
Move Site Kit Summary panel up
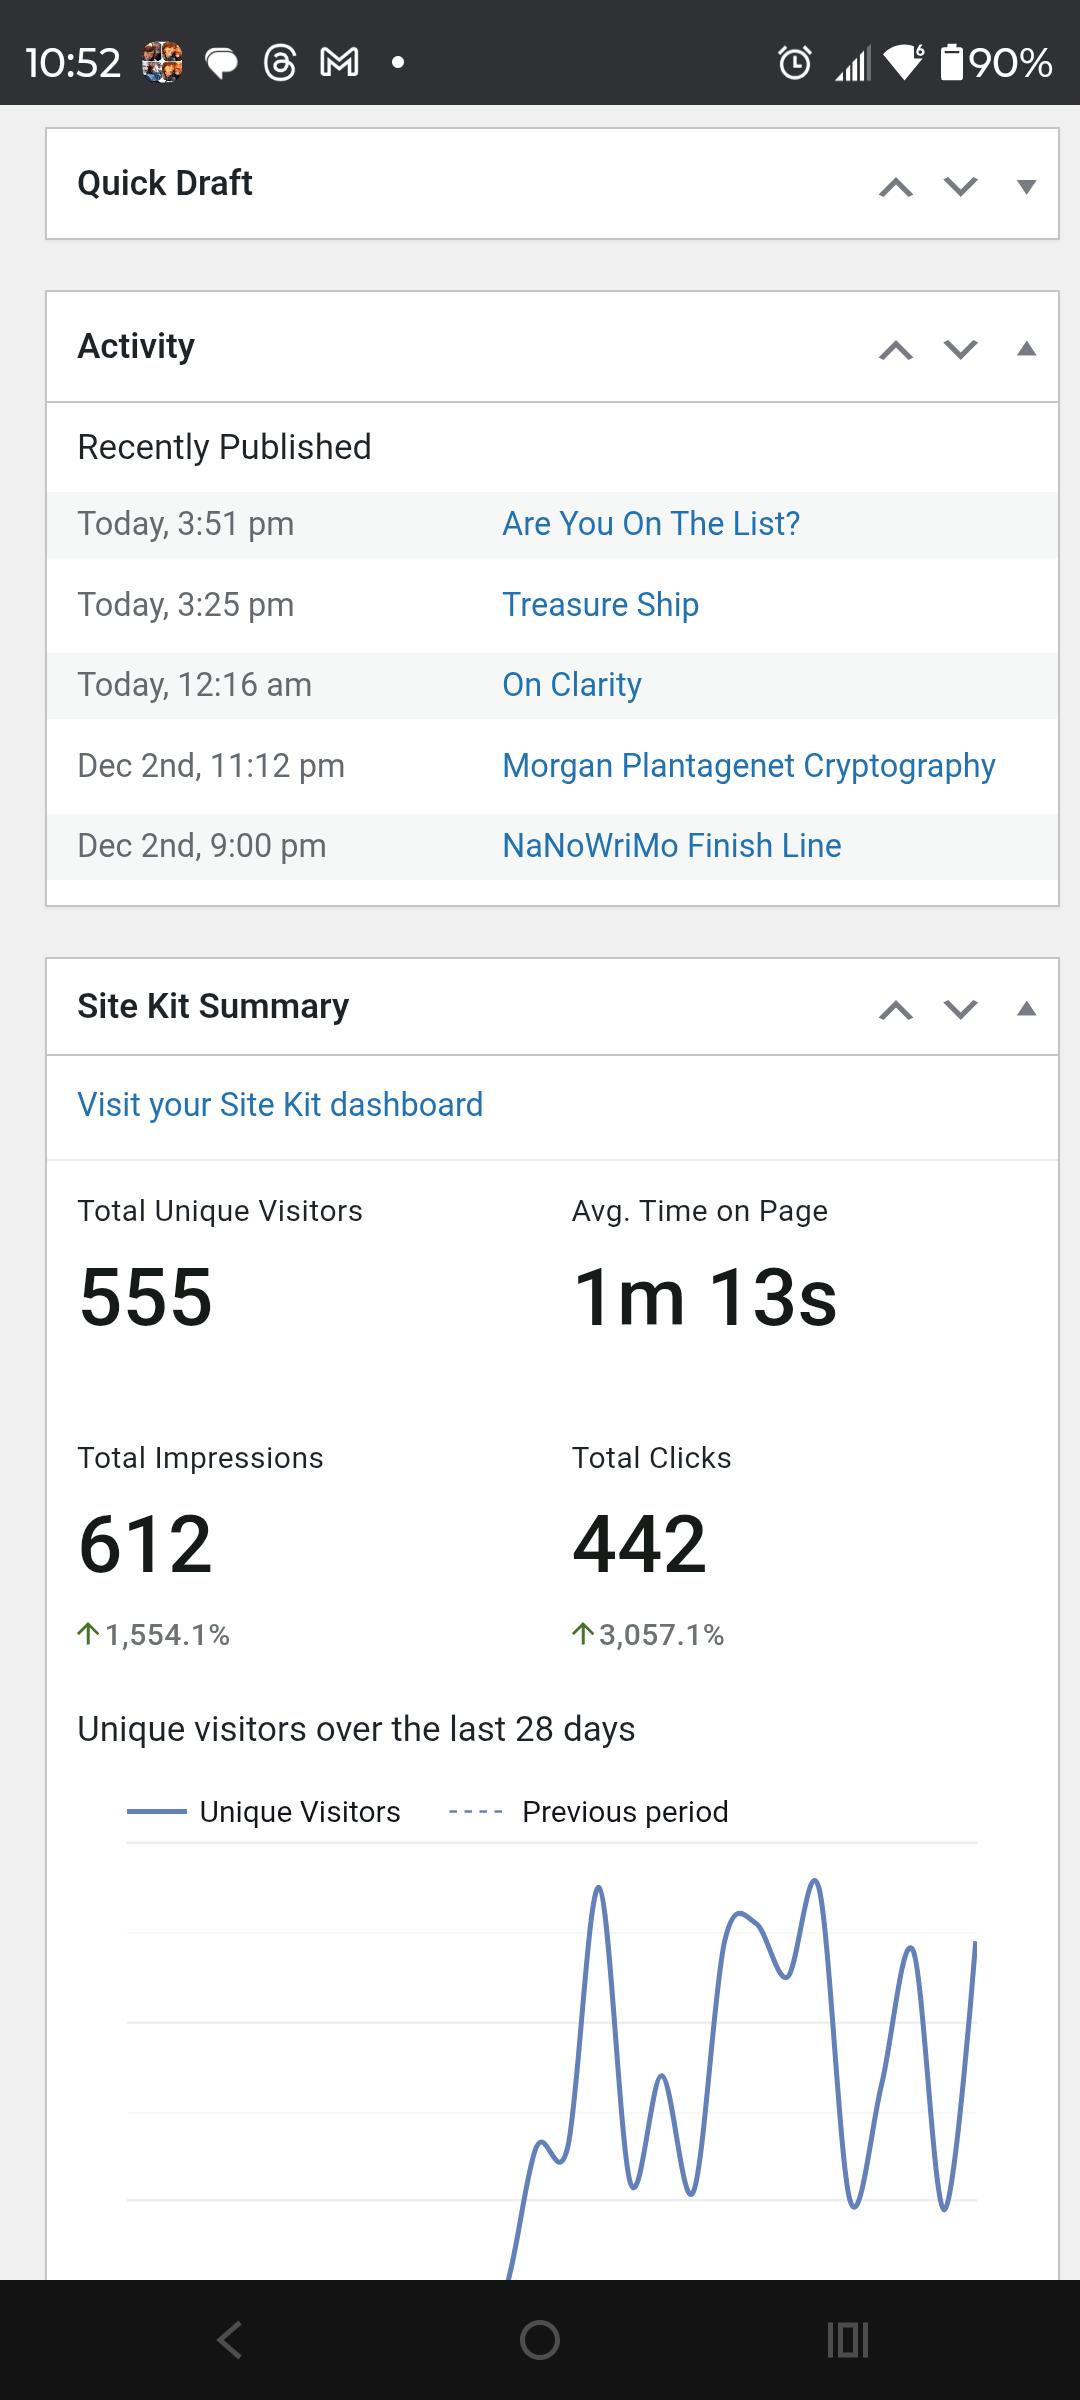896,1010
